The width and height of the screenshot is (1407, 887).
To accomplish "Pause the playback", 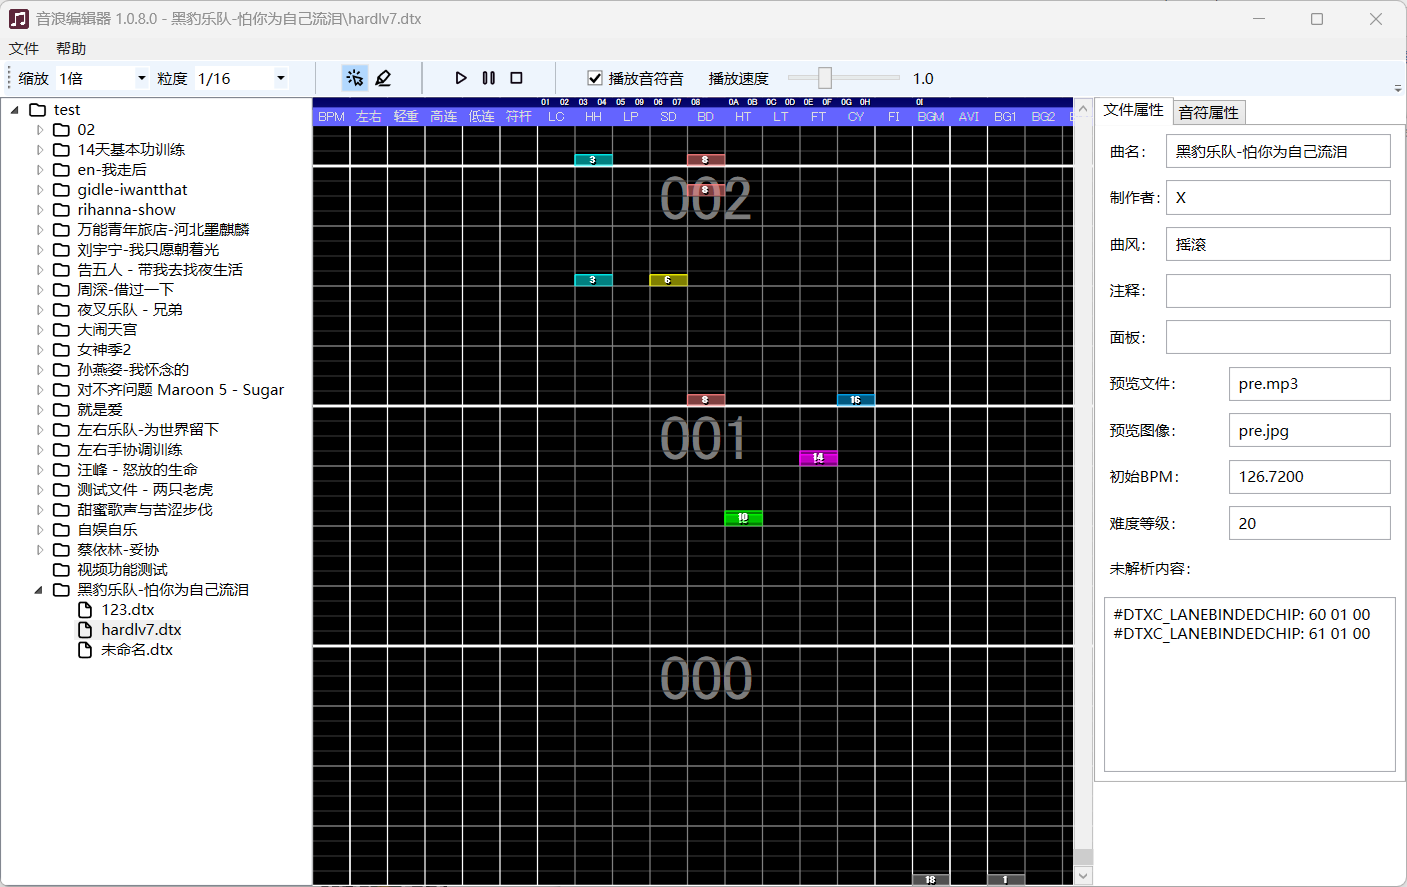I will coord(488,78).
